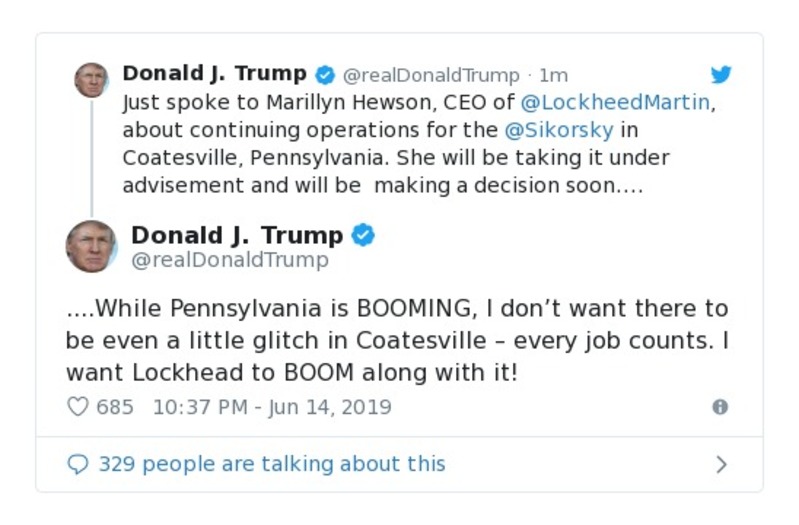
Task: Click the 1m time stamp of the first tweet
Action: (553, 75)
